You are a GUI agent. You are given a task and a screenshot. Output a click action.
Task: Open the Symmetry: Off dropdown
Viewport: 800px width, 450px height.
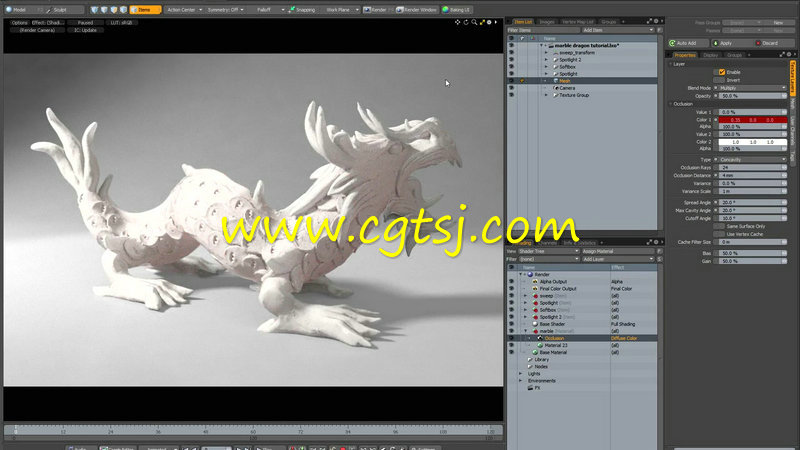point(226,10)
